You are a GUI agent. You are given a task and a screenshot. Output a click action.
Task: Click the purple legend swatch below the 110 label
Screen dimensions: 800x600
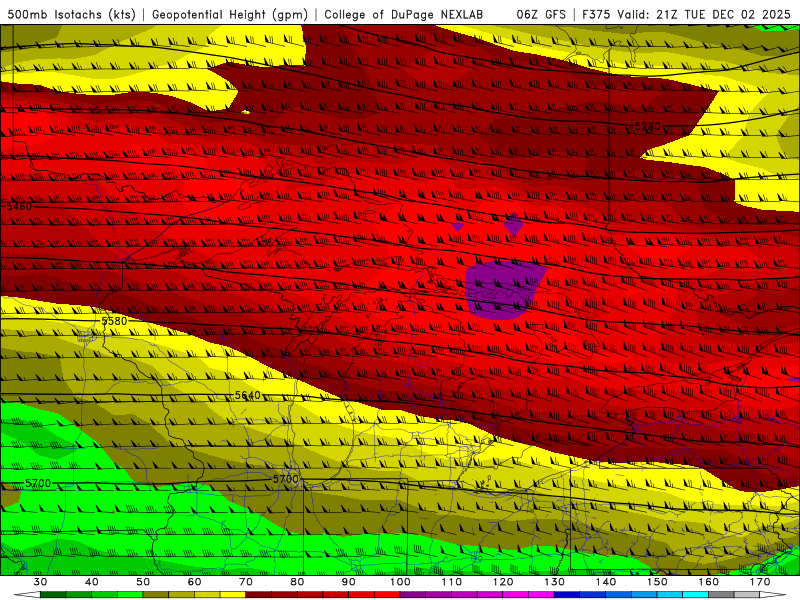pos(439,595)
